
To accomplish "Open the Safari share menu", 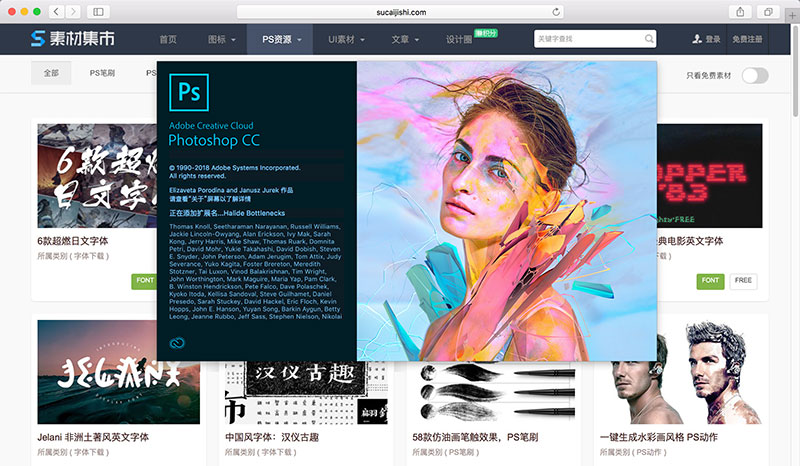I will pyautogui.click(x=740, y=12).
